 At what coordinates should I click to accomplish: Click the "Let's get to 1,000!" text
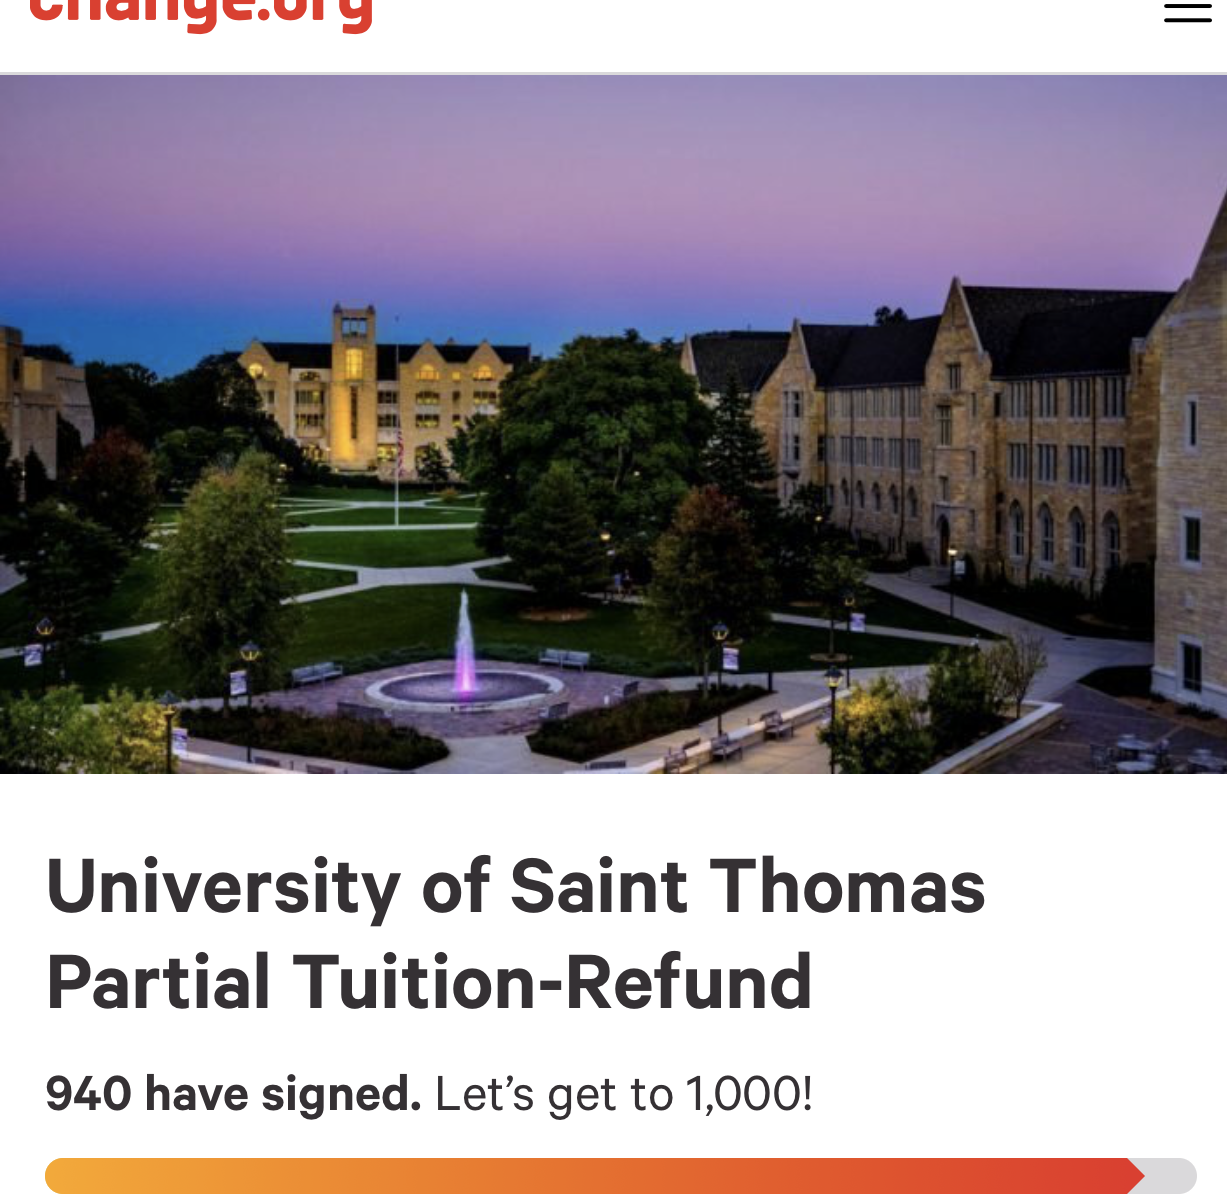coord(624,1094)
